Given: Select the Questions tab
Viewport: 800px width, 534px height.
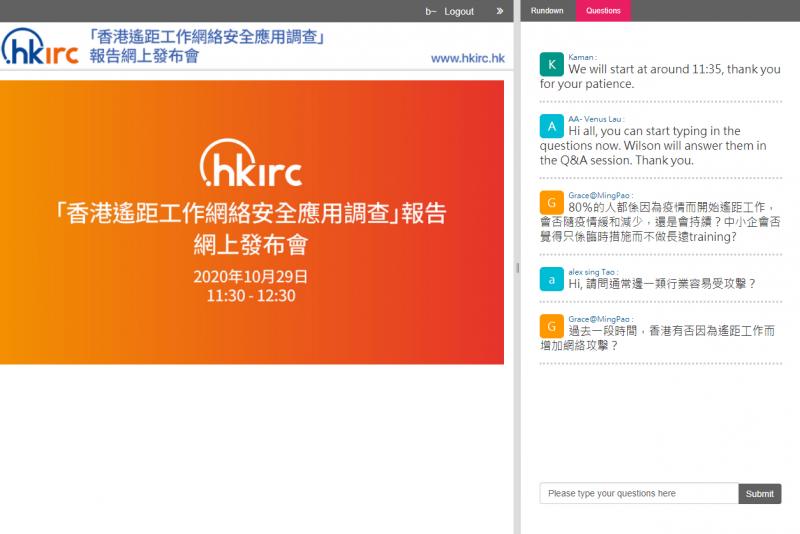Looking at the screenshot, I should click(x=603, y=11).
